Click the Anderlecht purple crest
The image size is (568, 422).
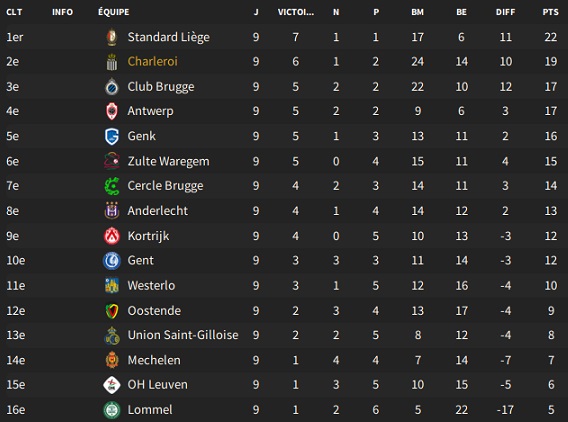(x=112, y=211)
